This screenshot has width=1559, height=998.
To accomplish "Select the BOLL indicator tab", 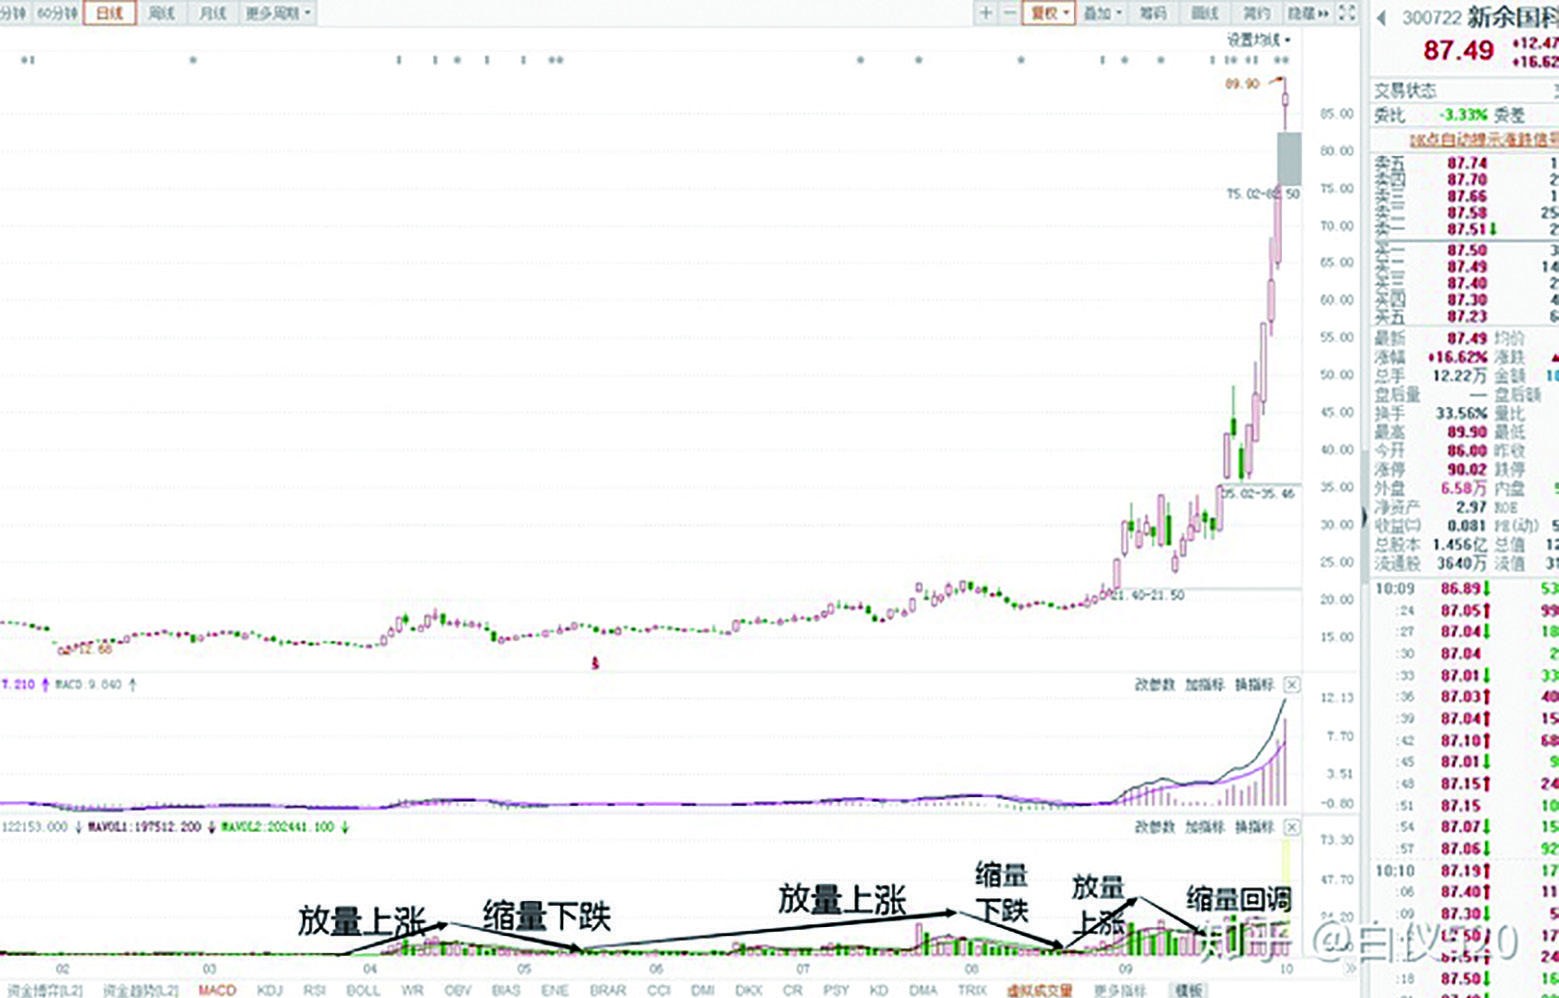I will [x=363, y=990].
